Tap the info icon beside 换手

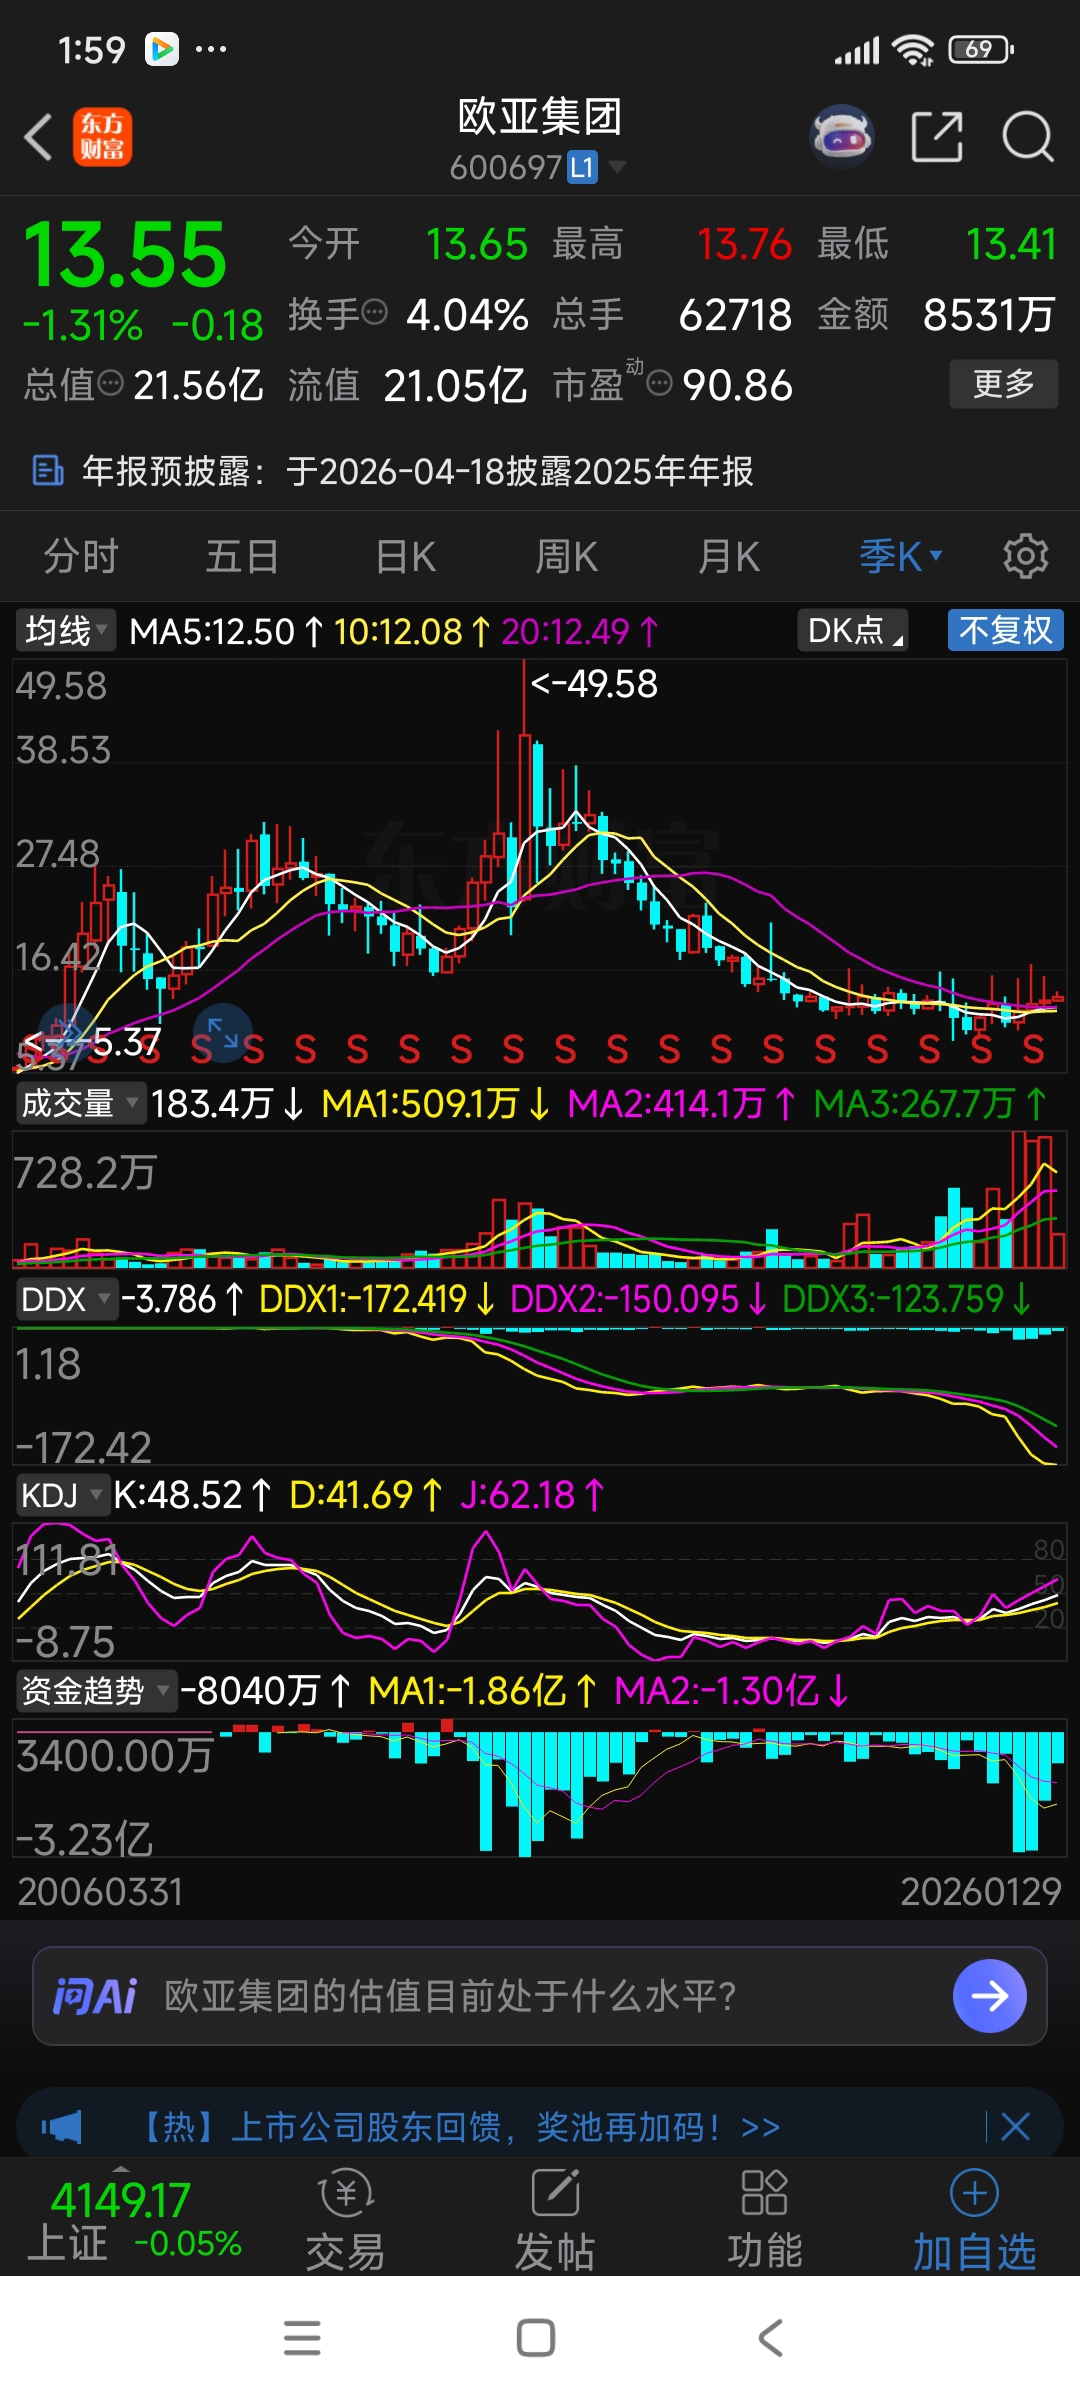point(374,313)
